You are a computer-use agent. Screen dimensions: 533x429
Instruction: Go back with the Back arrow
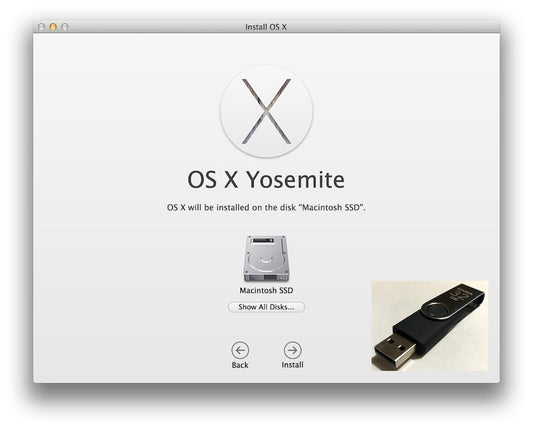[x=240, y=350]
